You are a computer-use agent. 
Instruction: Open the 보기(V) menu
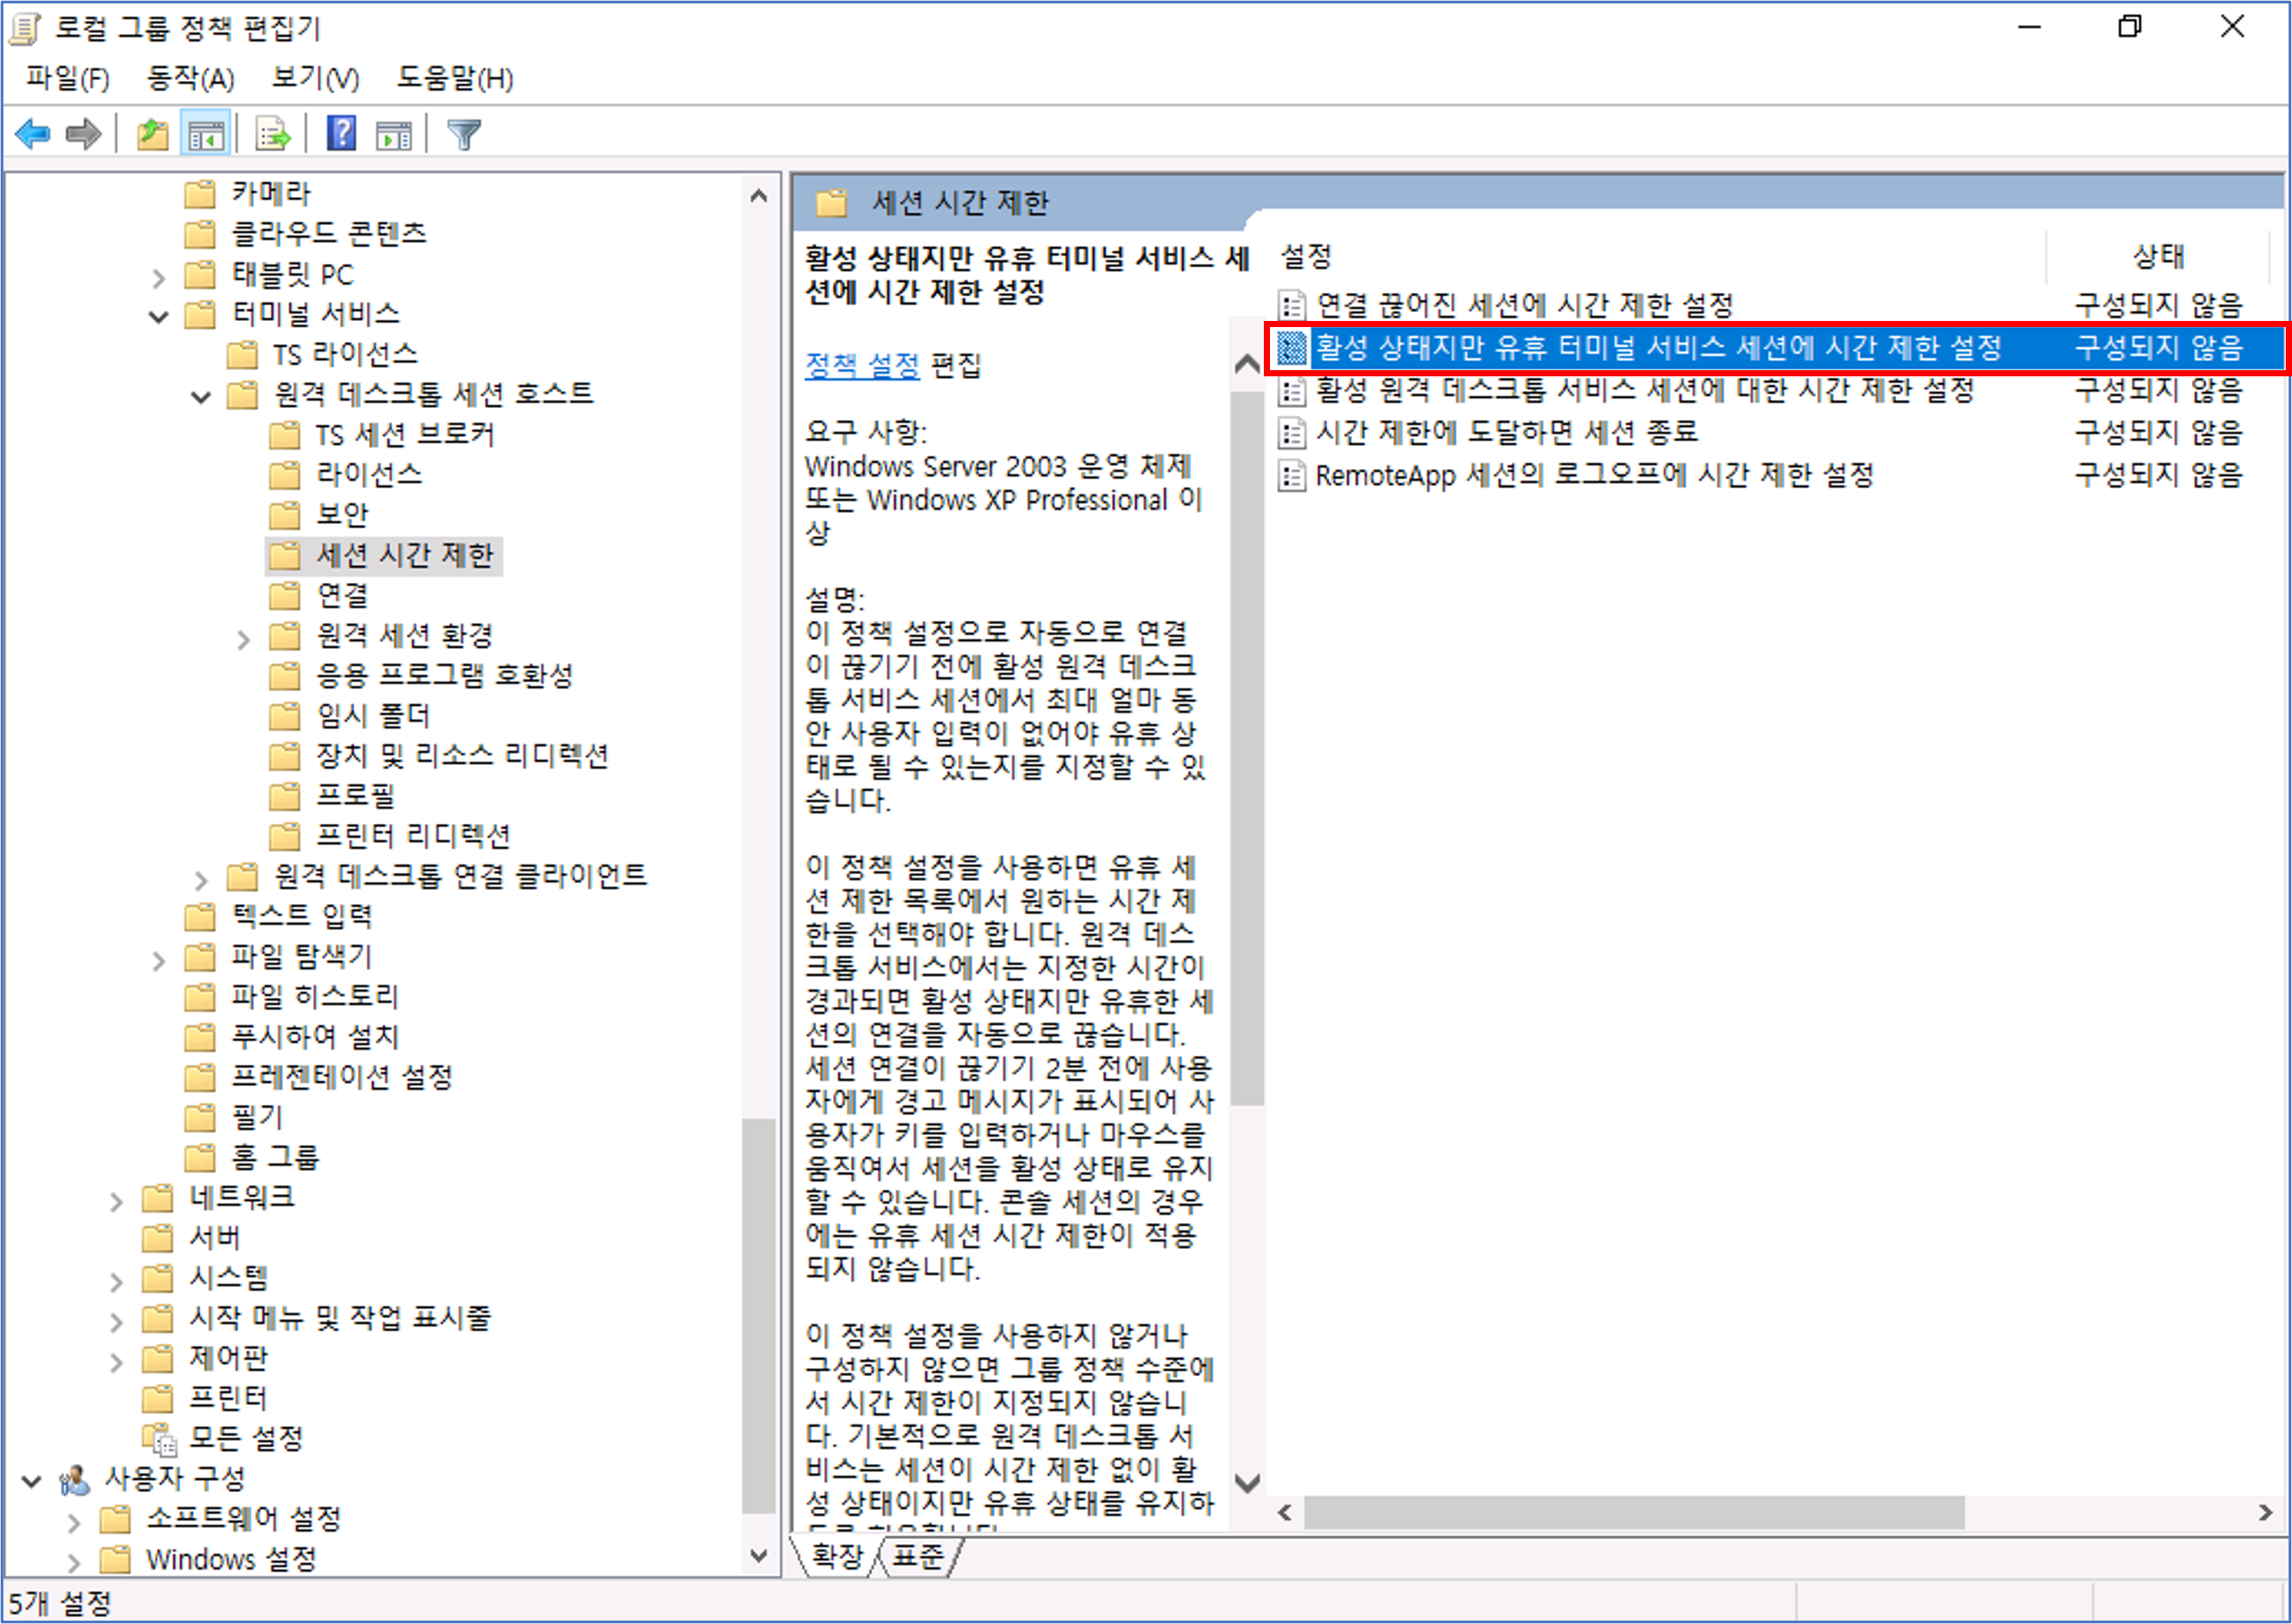point(315,78)
